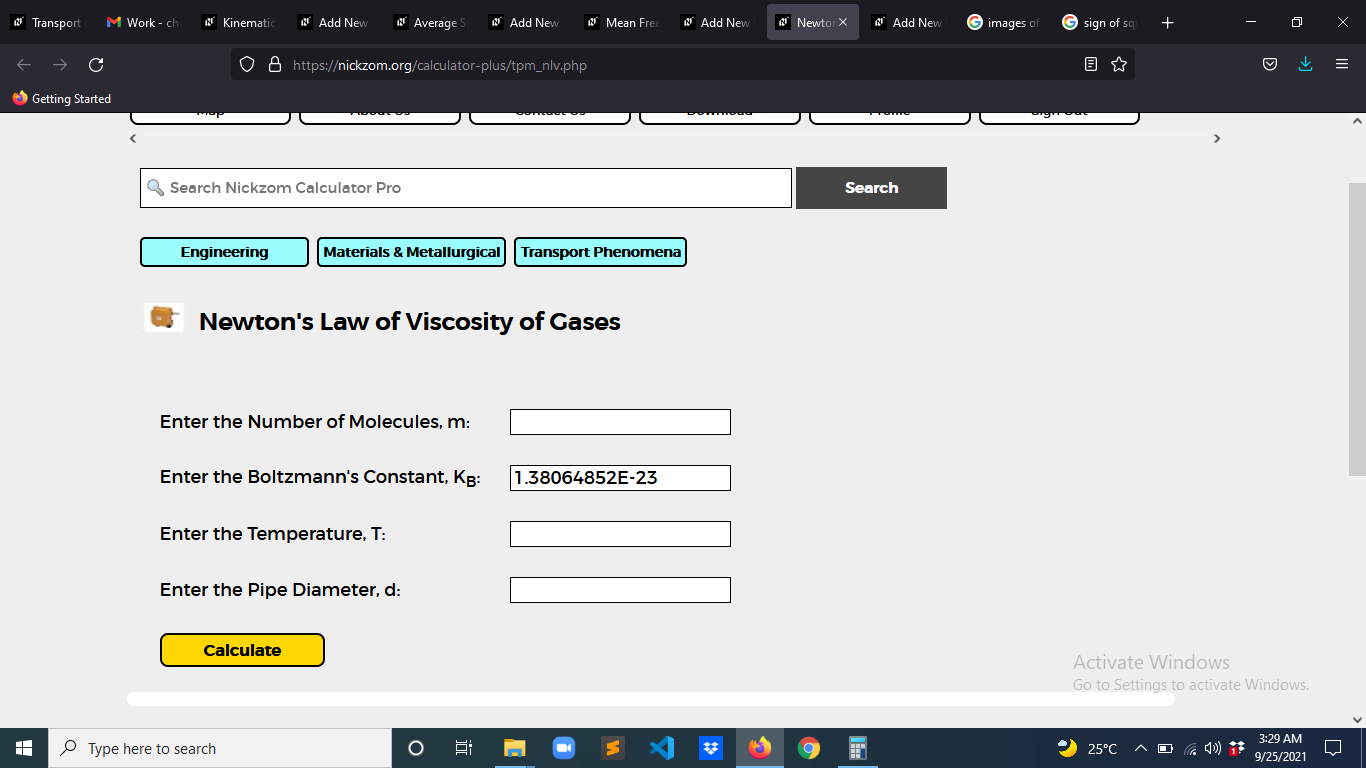Open the Firefox hamburger menu
The image size is (1366, 768).
[1342, 65]
